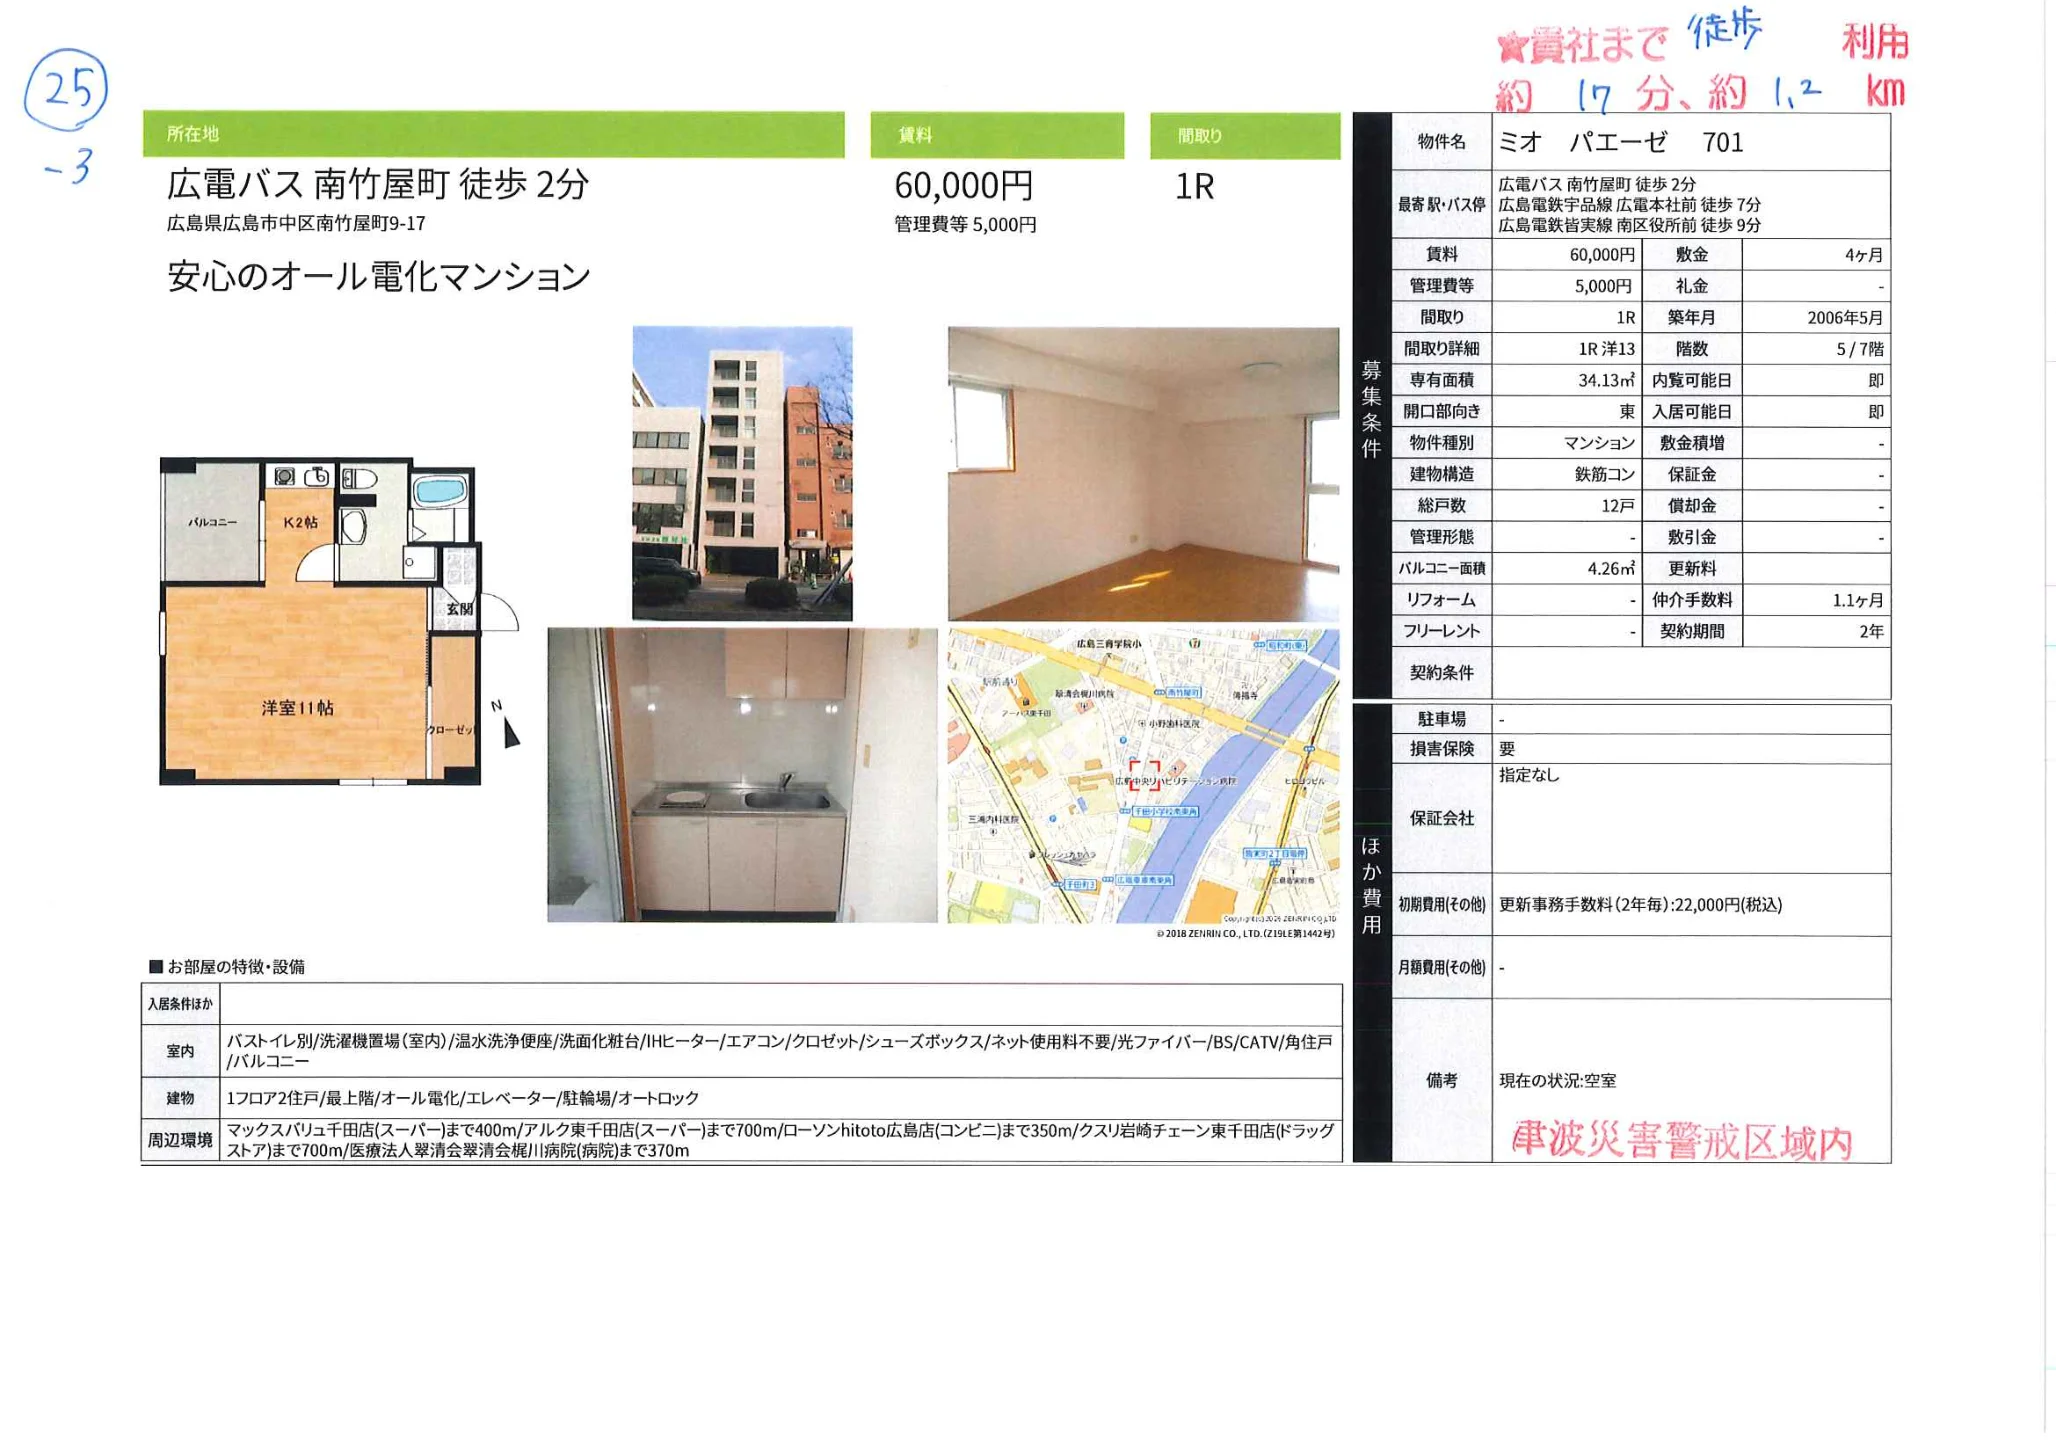Click the green 所在地 header bar
The image size is (2056, 1454).
pyautogui.click(x=493, y=134)
